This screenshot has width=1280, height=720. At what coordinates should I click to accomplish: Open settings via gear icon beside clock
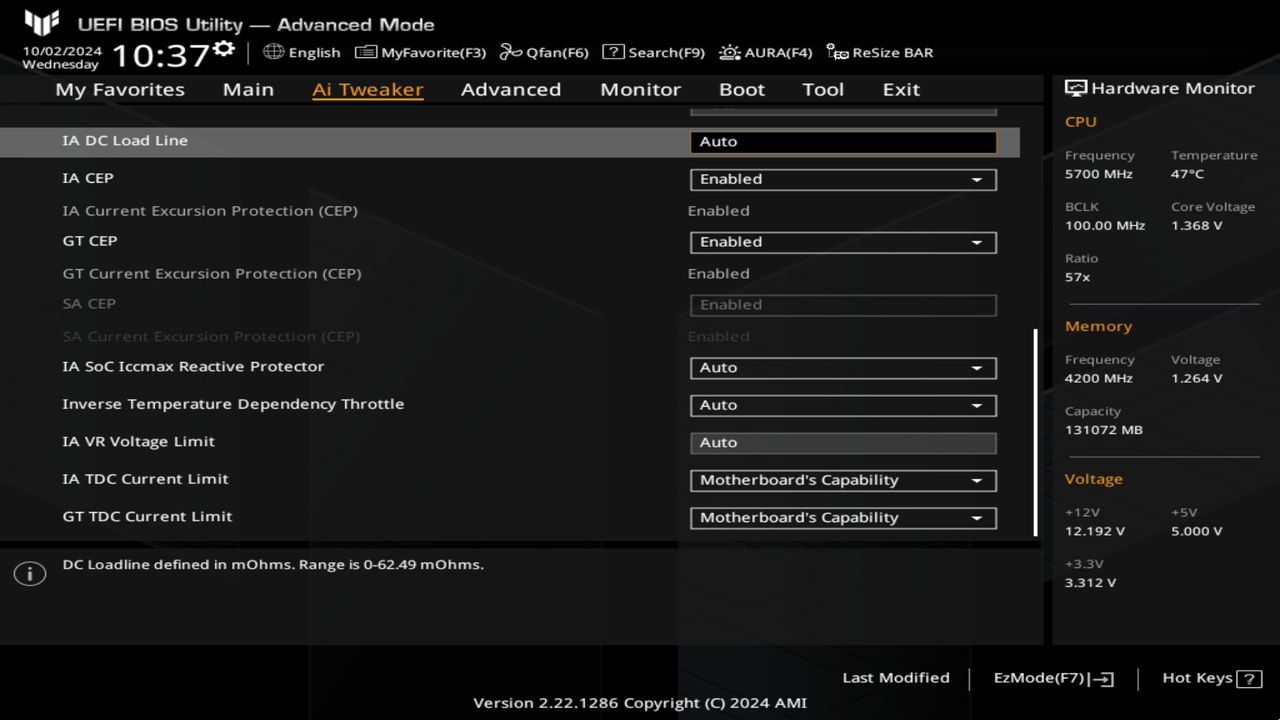(224, 48)
